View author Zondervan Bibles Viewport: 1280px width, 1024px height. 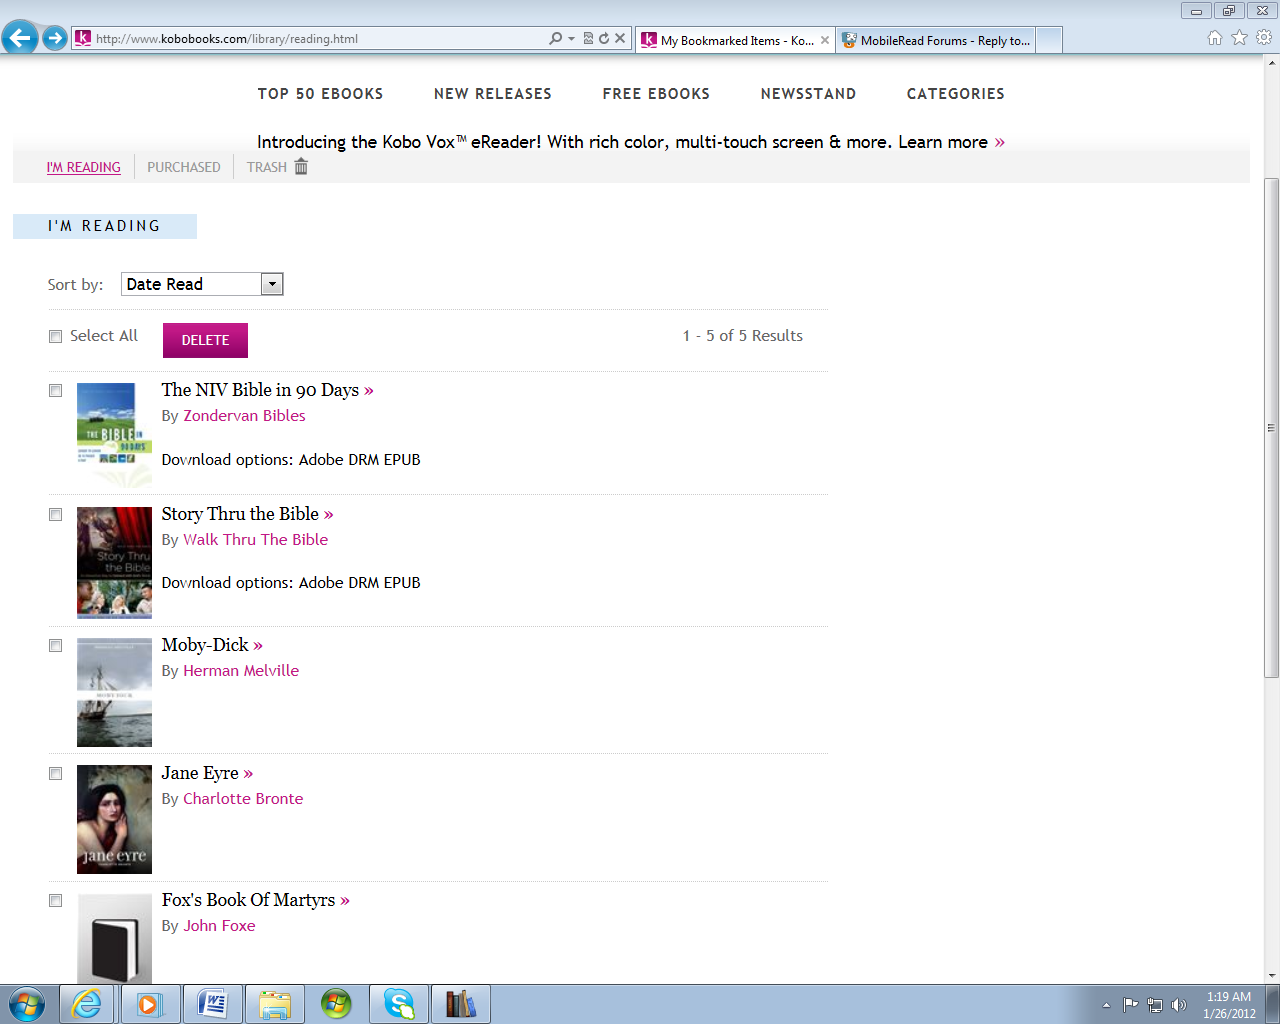tap(244, 416)
